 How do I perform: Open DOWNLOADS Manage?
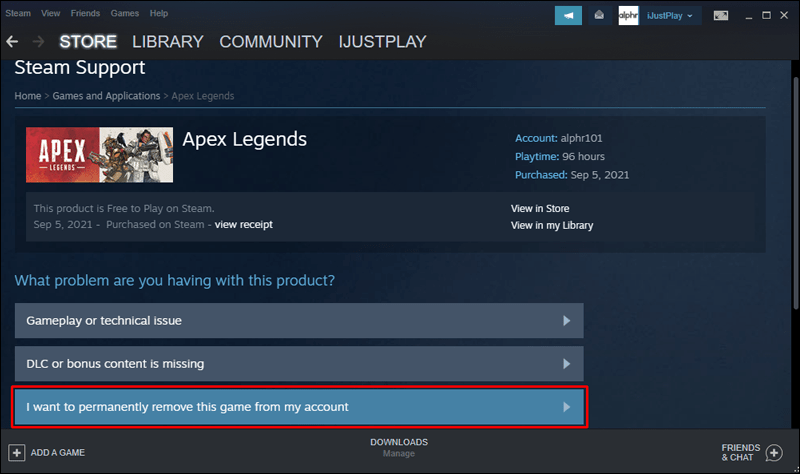pyautogui.click(x=399, y=447)
